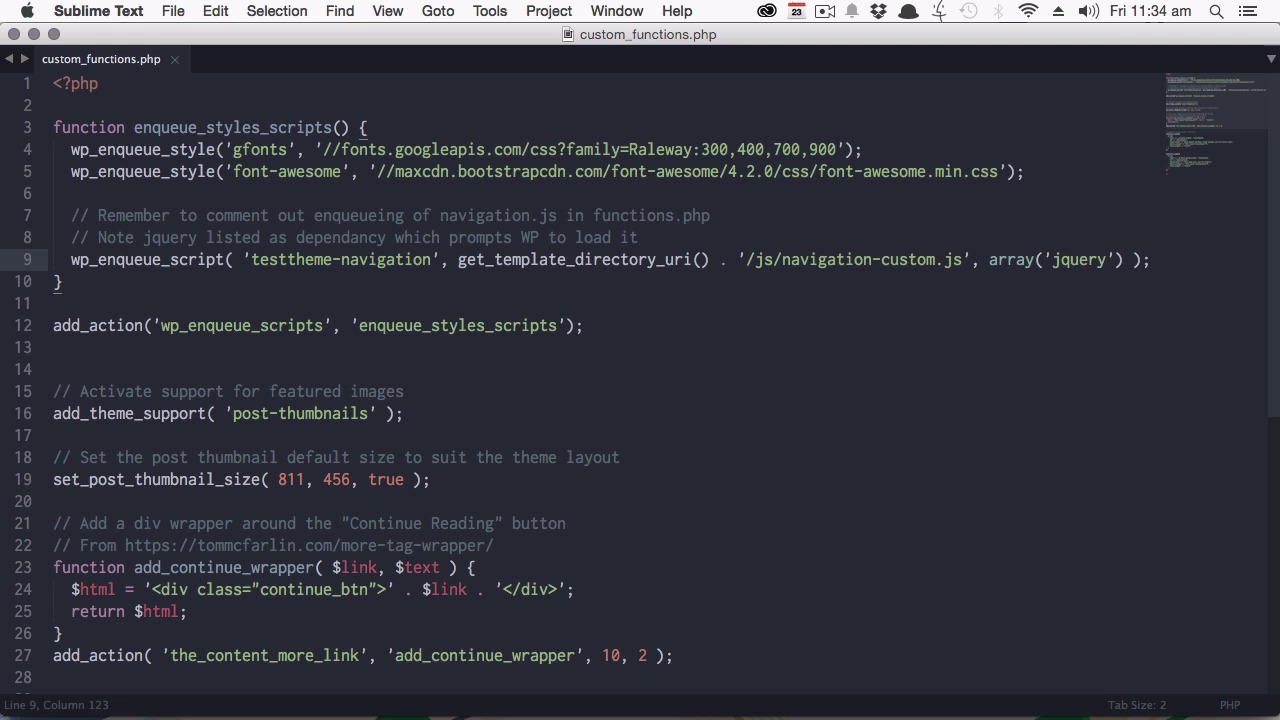
Task: Click the calendar icon showing 23
Action: coord(796,11)
